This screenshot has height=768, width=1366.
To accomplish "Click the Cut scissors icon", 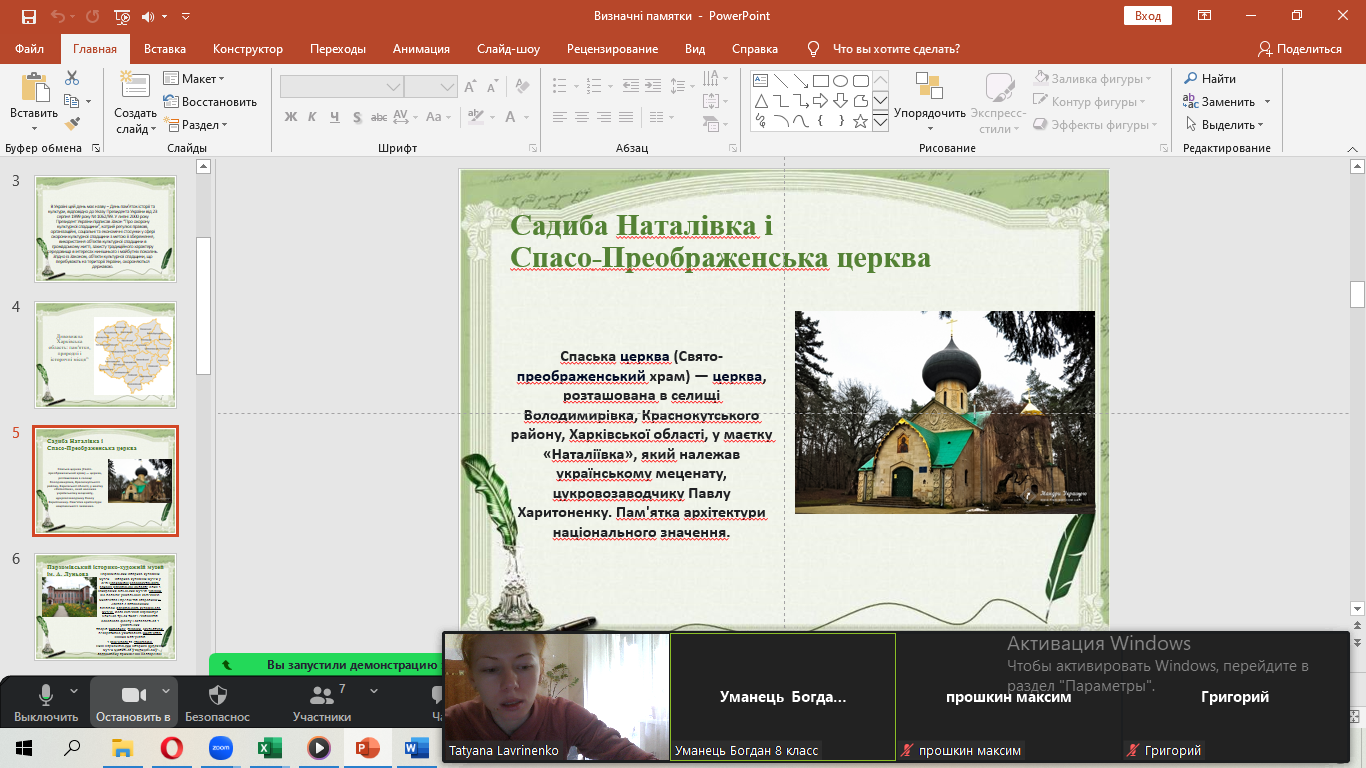I will (72, 78).
